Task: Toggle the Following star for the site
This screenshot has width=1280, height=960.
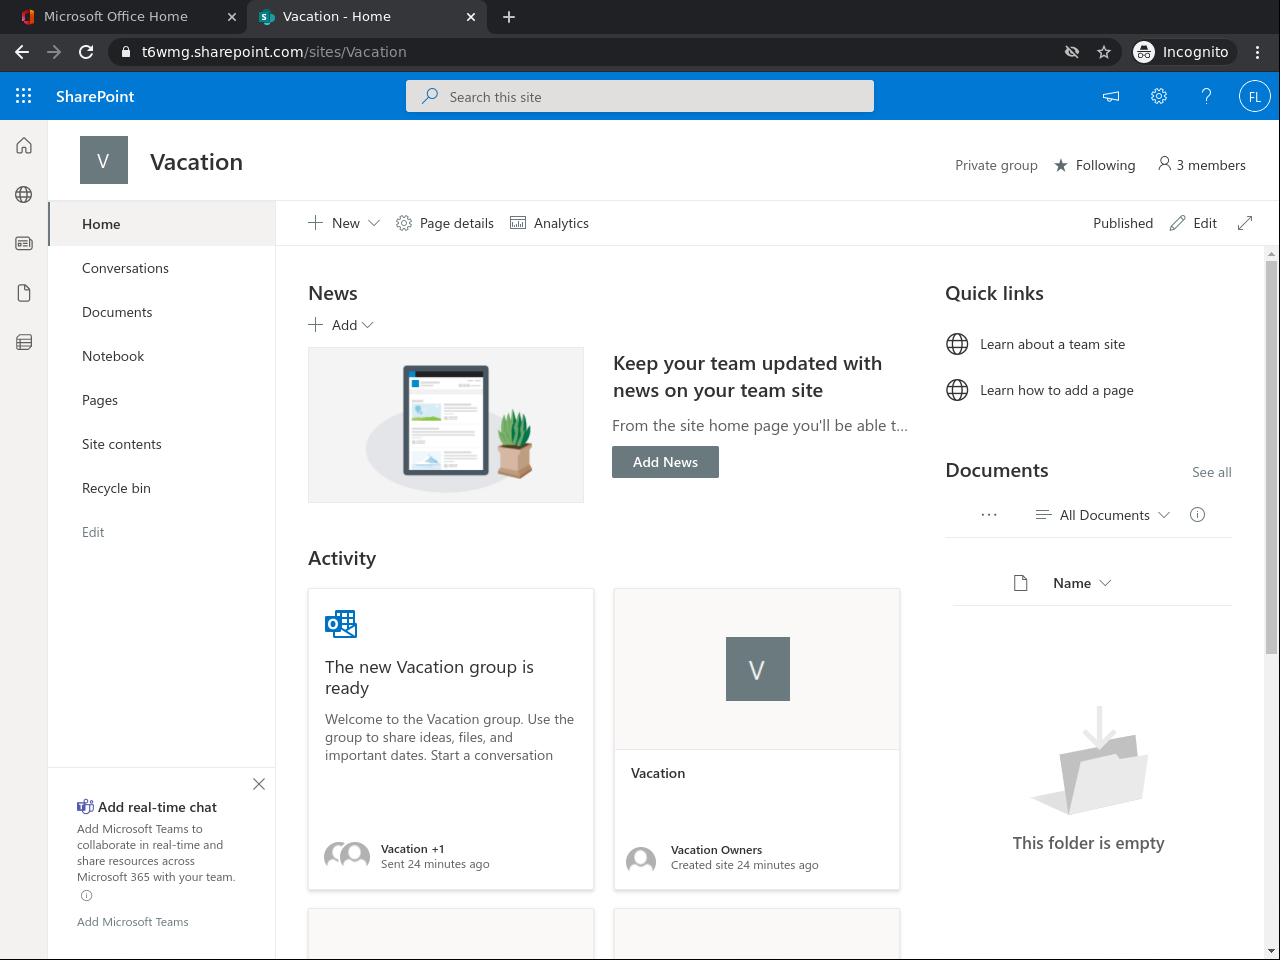Action: coord(1061,165)
